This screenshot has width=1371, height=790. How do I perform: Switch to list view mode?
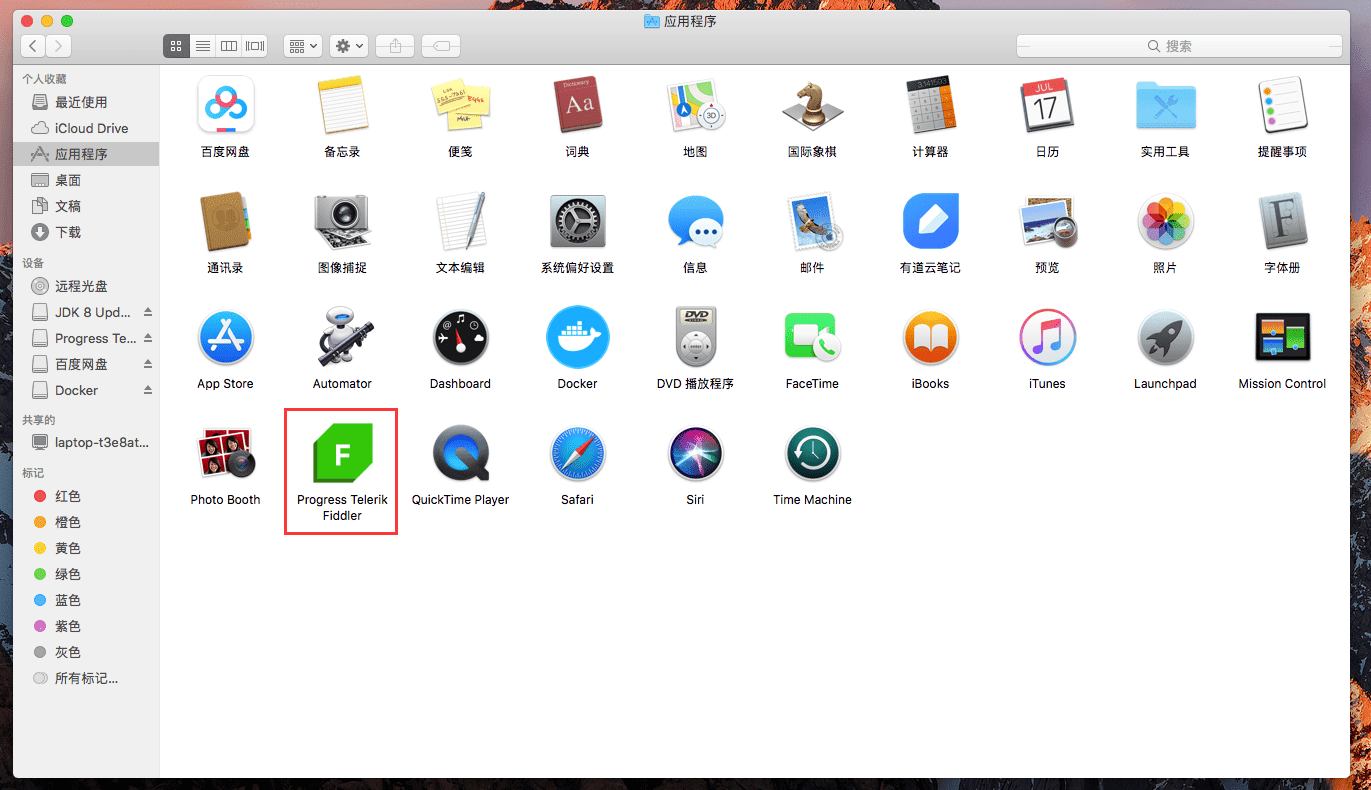[202, 46]
